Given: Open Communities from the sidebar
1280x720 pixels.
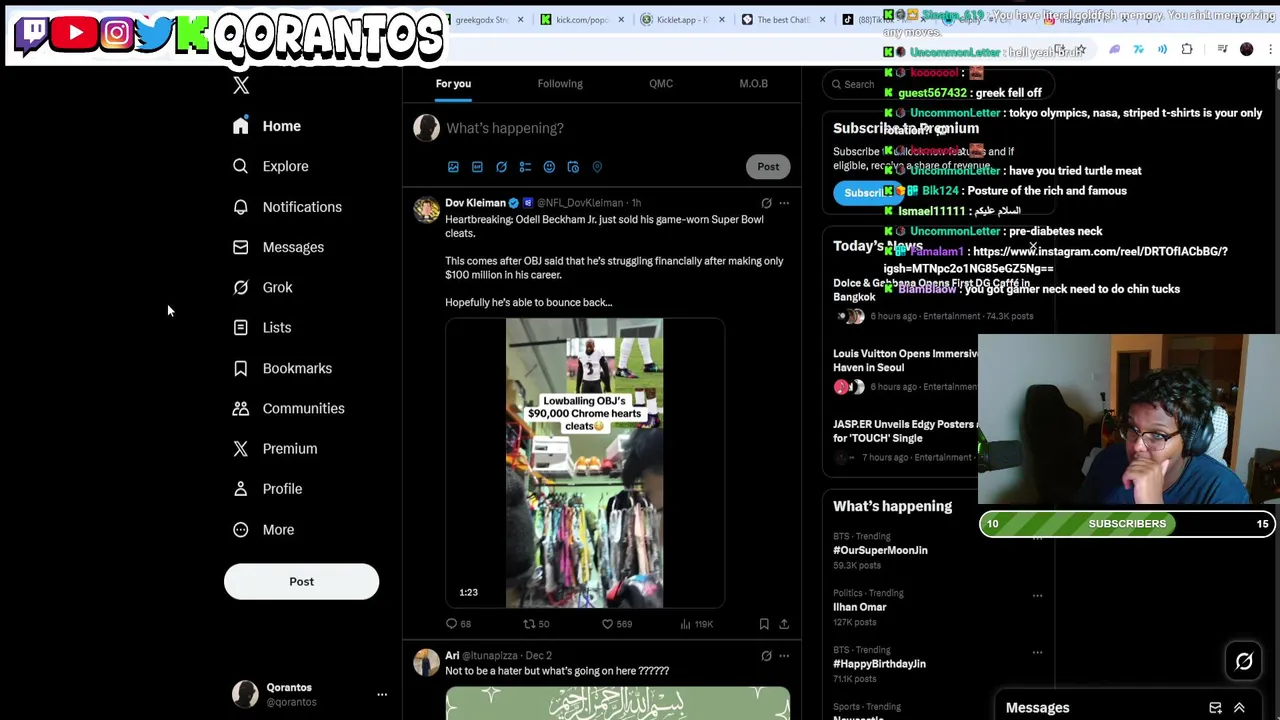Looking at the screenshot, I should pyautogui.click(x=288, y=408).
